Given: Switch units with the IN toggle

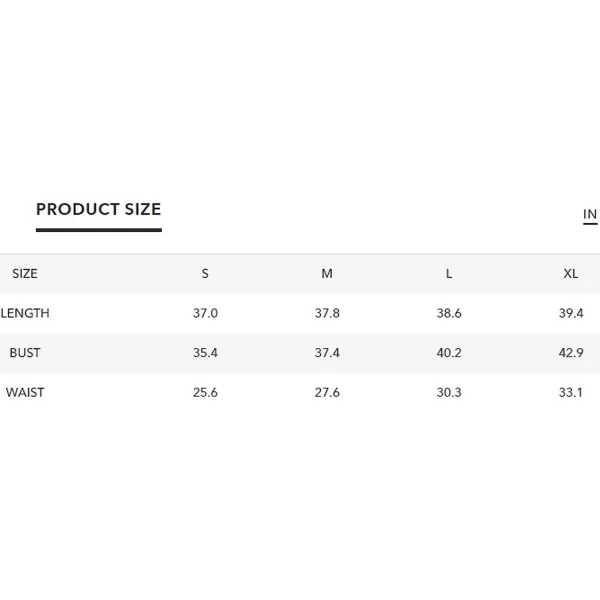Looking at the screenshot, I should (590, 214).
